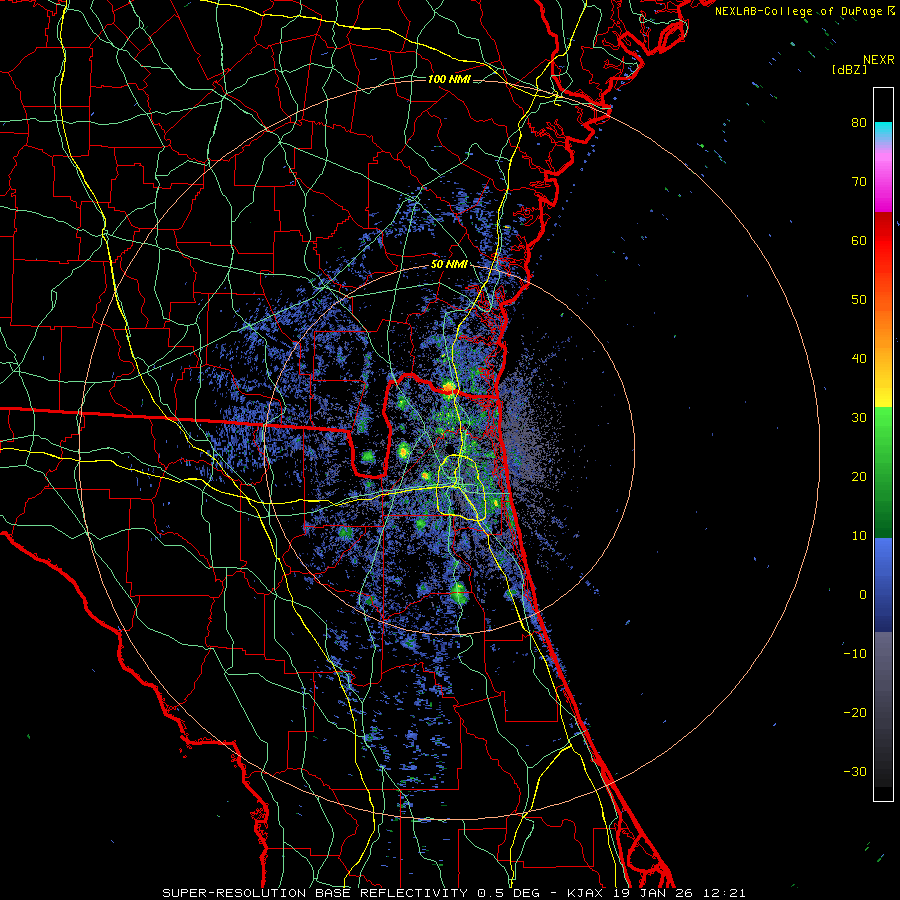Click the 10 dBZ scale value

(x=859, y=536)
